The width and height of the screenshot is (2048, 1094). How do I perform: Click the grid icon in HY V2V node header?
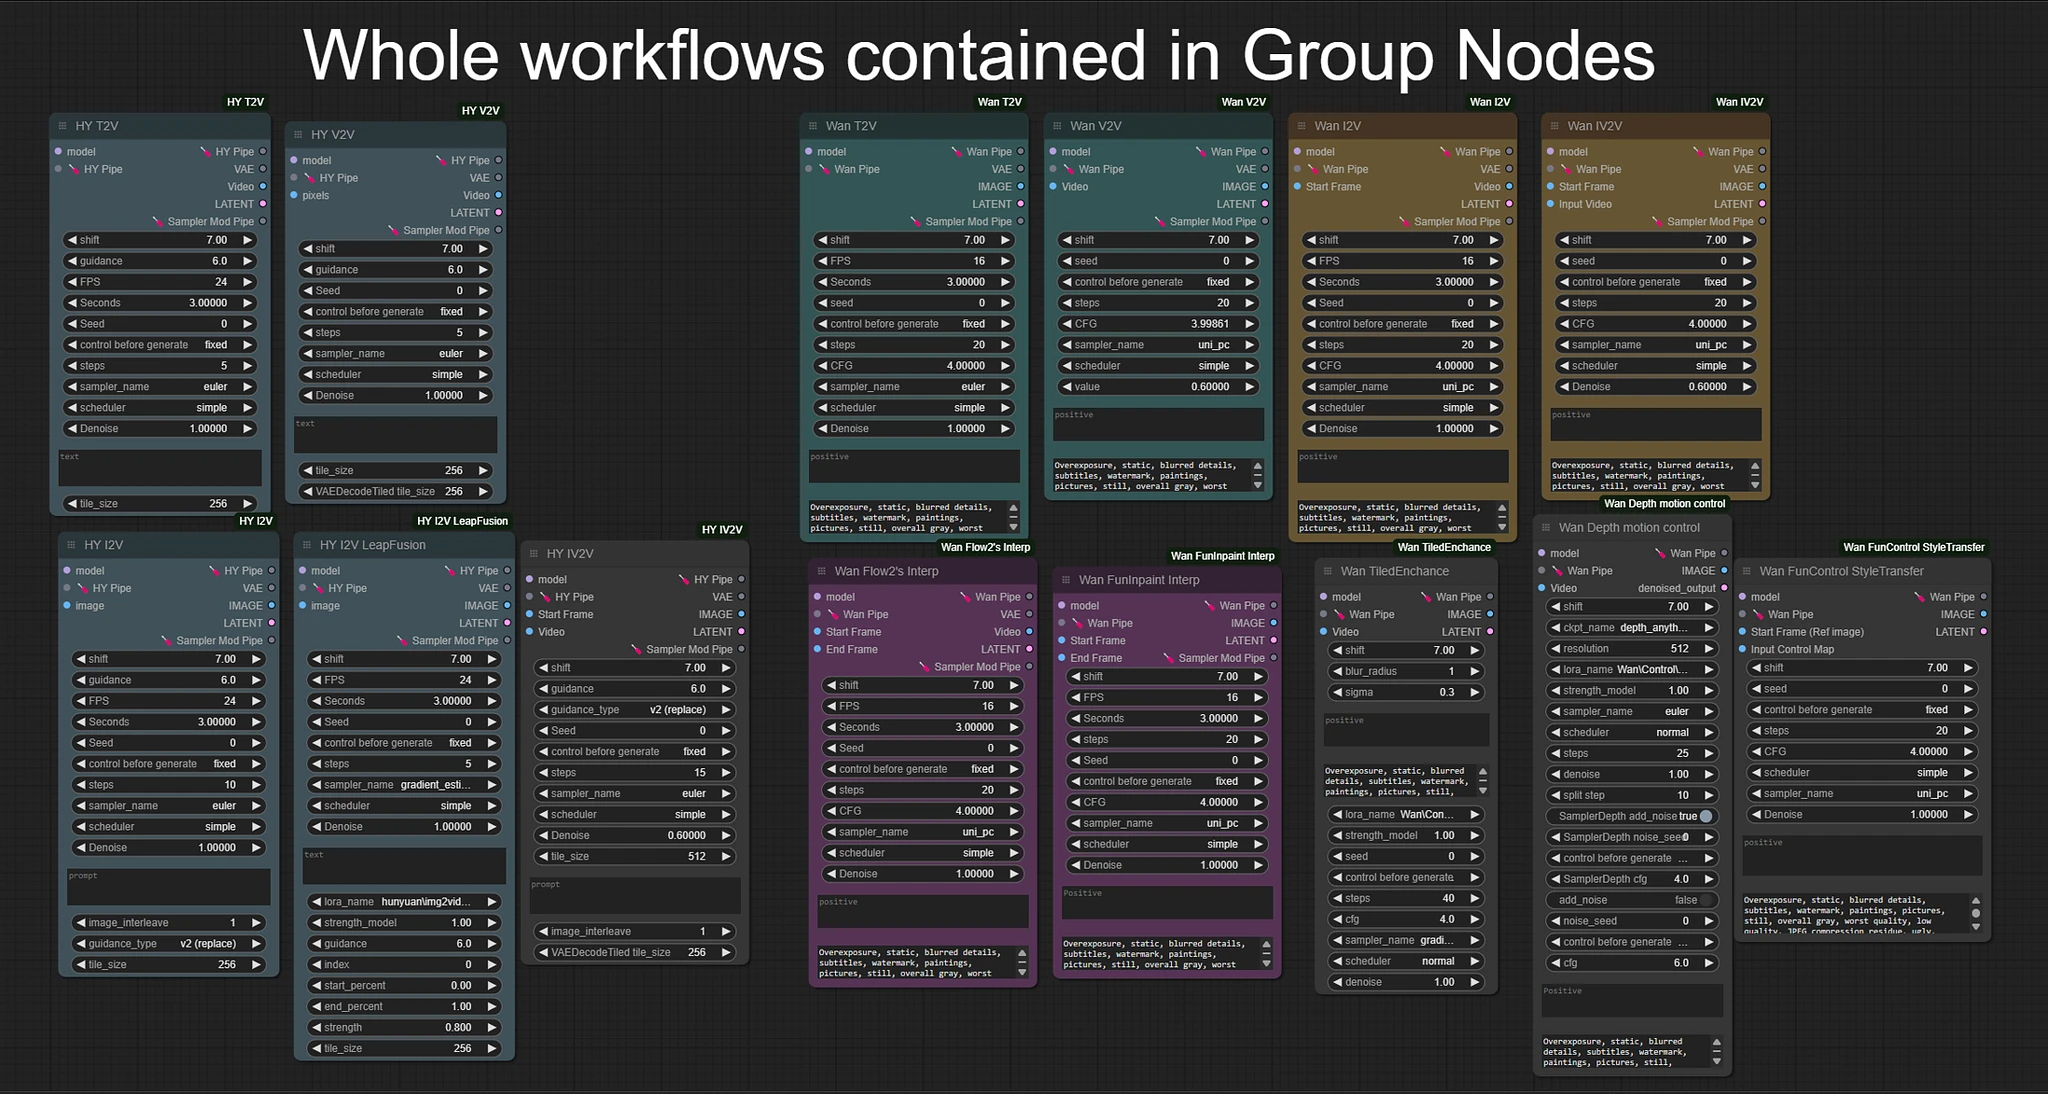pos(298,135)
